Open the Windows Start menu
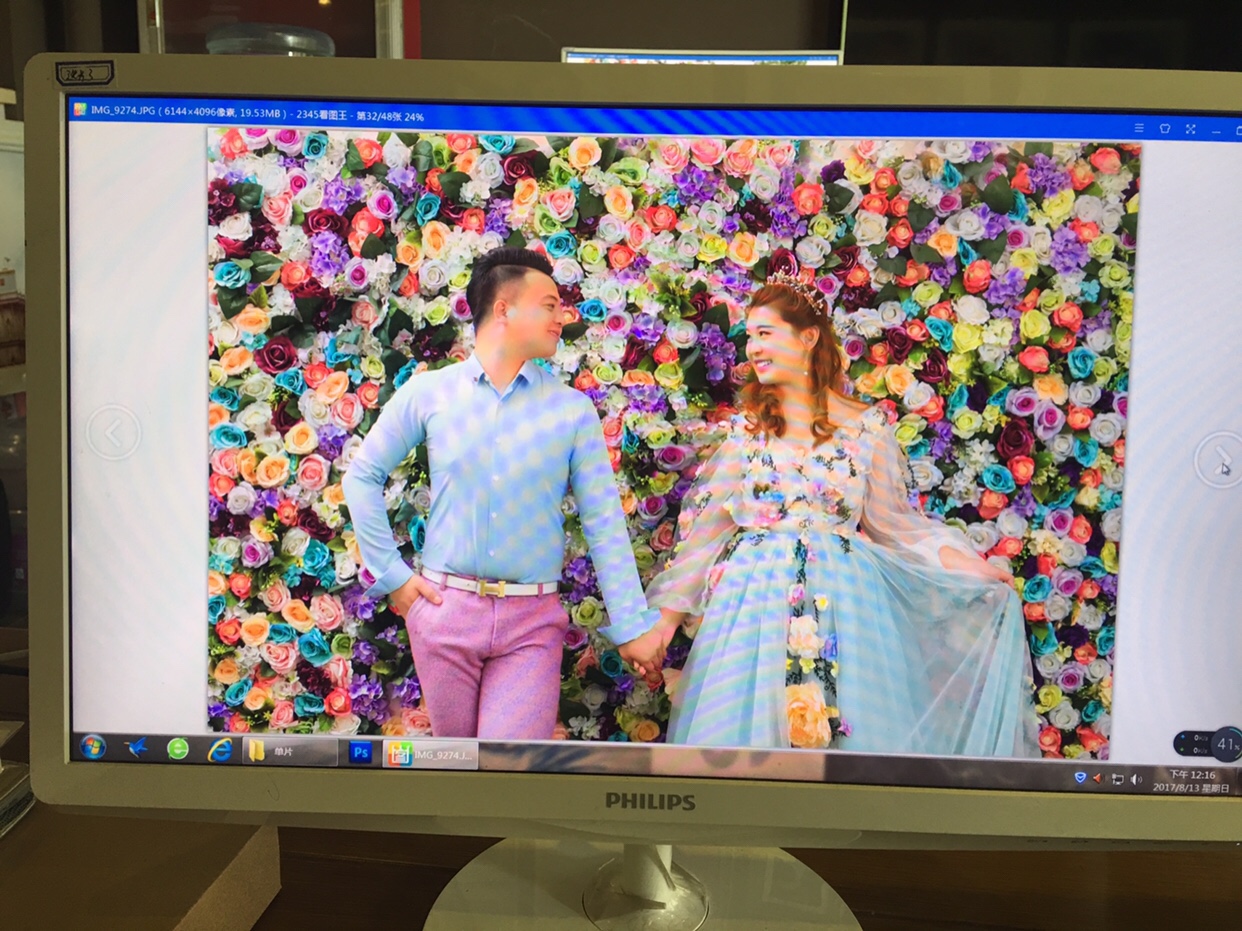 click(93, 746)
